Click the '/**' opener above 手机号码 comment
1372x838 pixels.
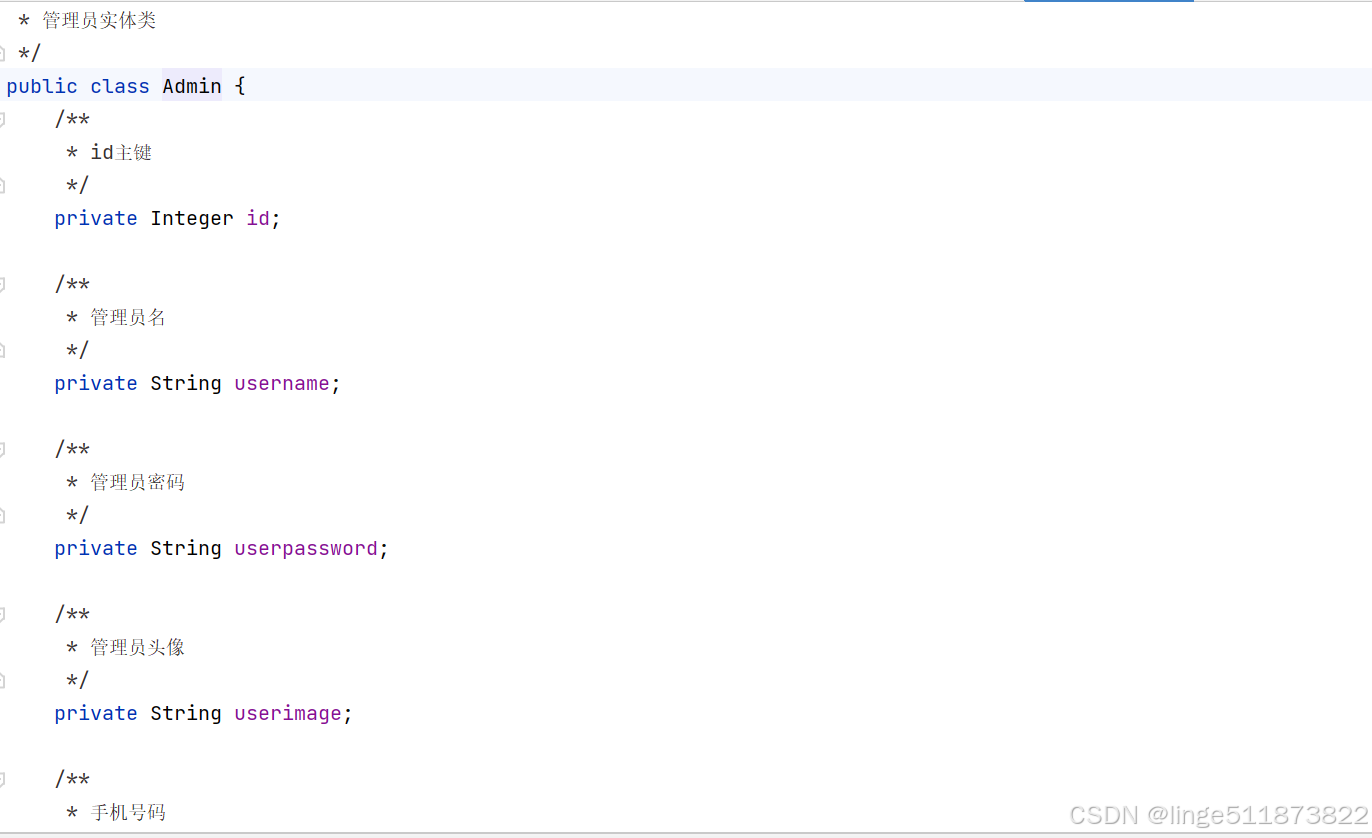click(72, 779)
